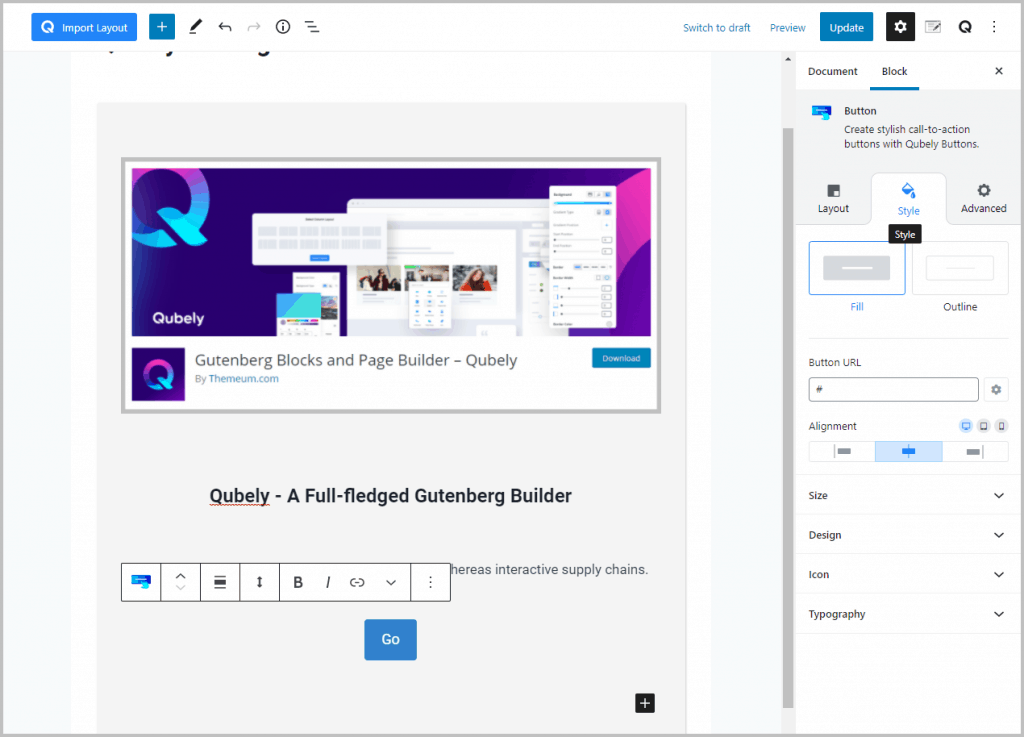Click the Qubely Full-fledged Gutenberg Builder heading
This screenshot has height=737, width=1024.
click(x=391, y=496)
